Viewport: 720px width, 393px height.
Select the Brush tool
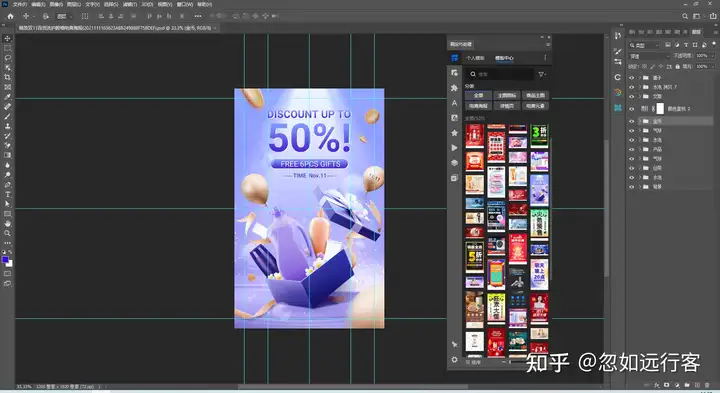point(7,116)
